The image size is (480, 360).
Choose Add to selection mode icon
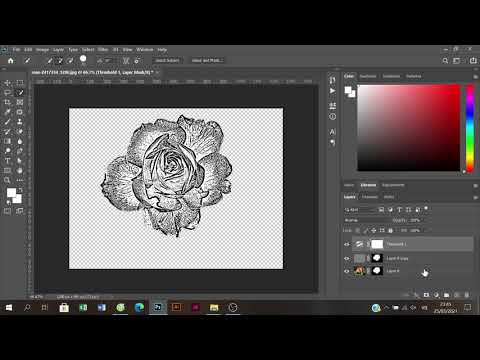pos(60,60)
